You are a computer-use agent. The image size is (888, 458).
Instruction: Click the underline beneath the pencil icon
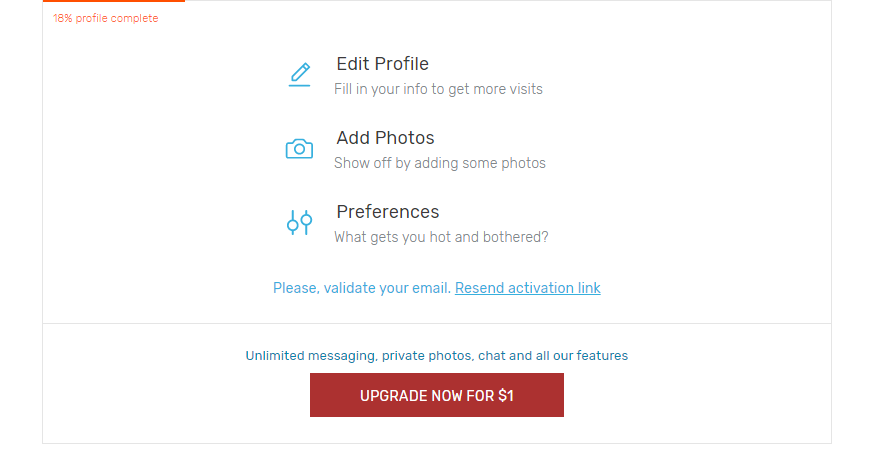[x=300, y=85]
